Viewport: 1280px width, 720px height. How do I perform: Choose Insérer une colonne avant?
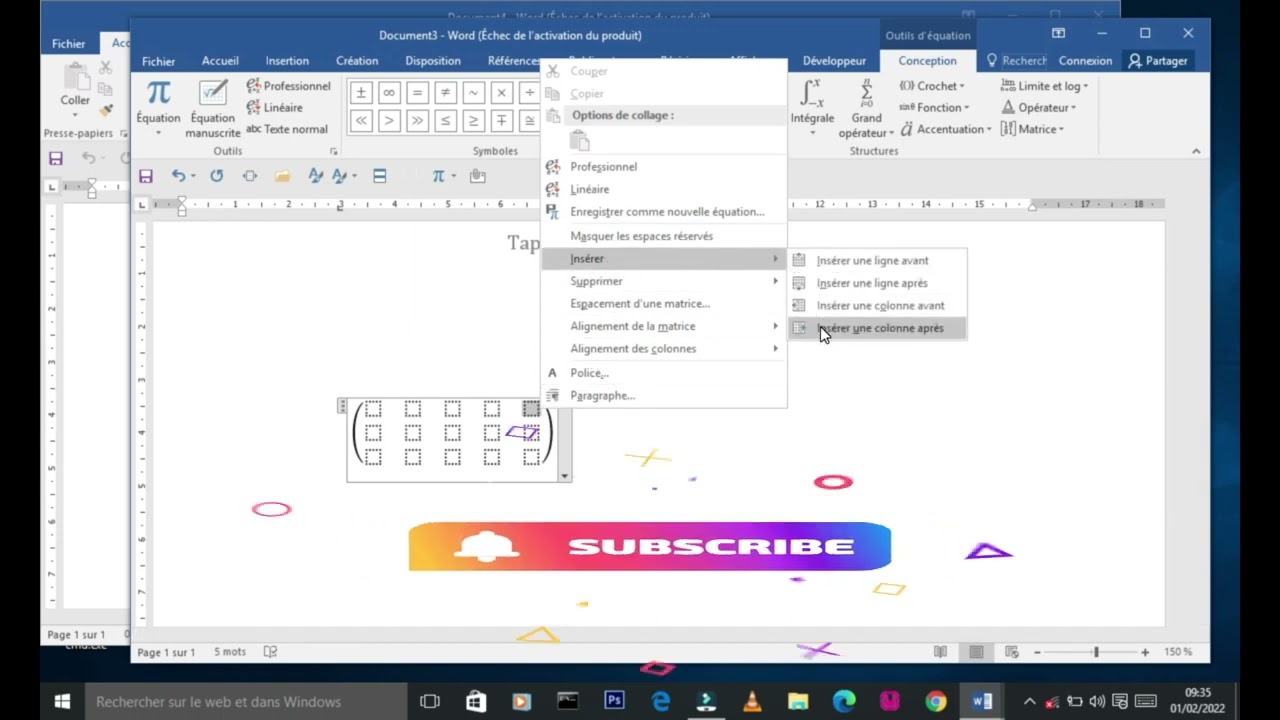(x=877, y=305)
